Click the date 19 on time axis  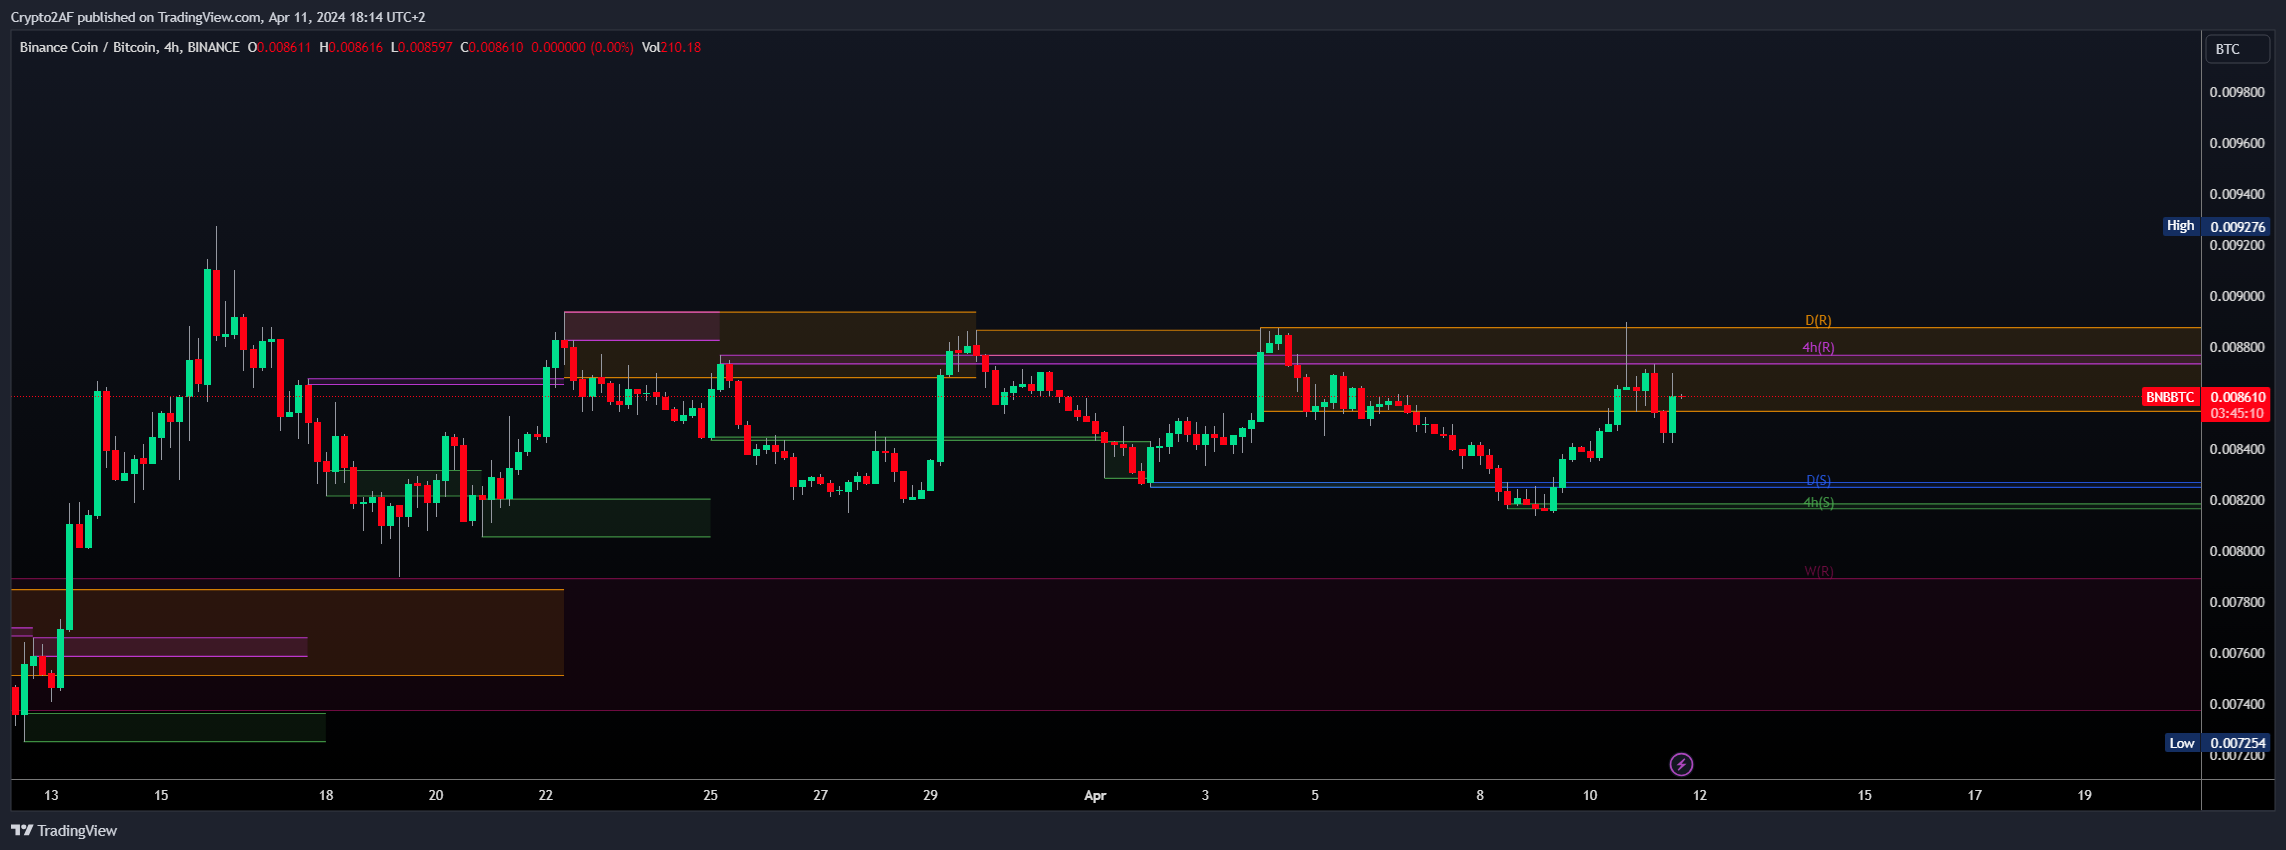(x=2085, y=796)
